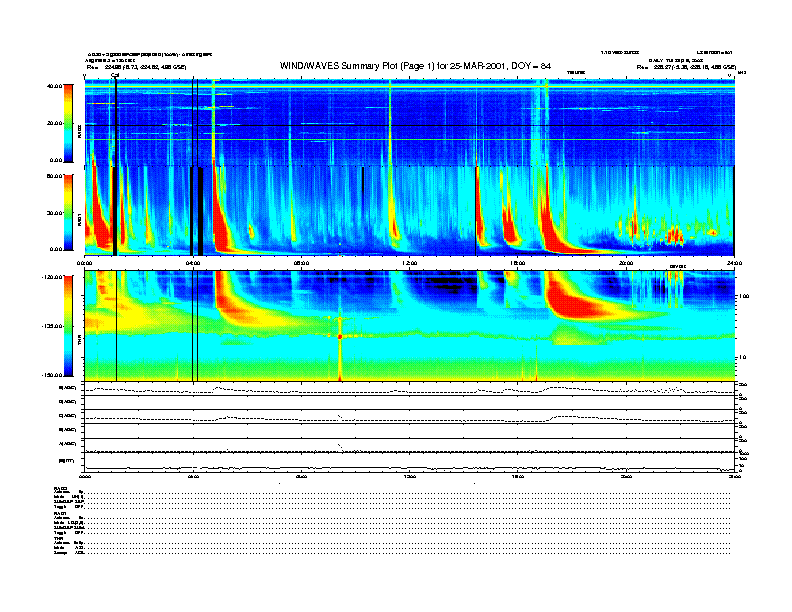792x612 pixels.
Task: Click the 100 label on TNR right axis
Action: (x=744, y=296)
